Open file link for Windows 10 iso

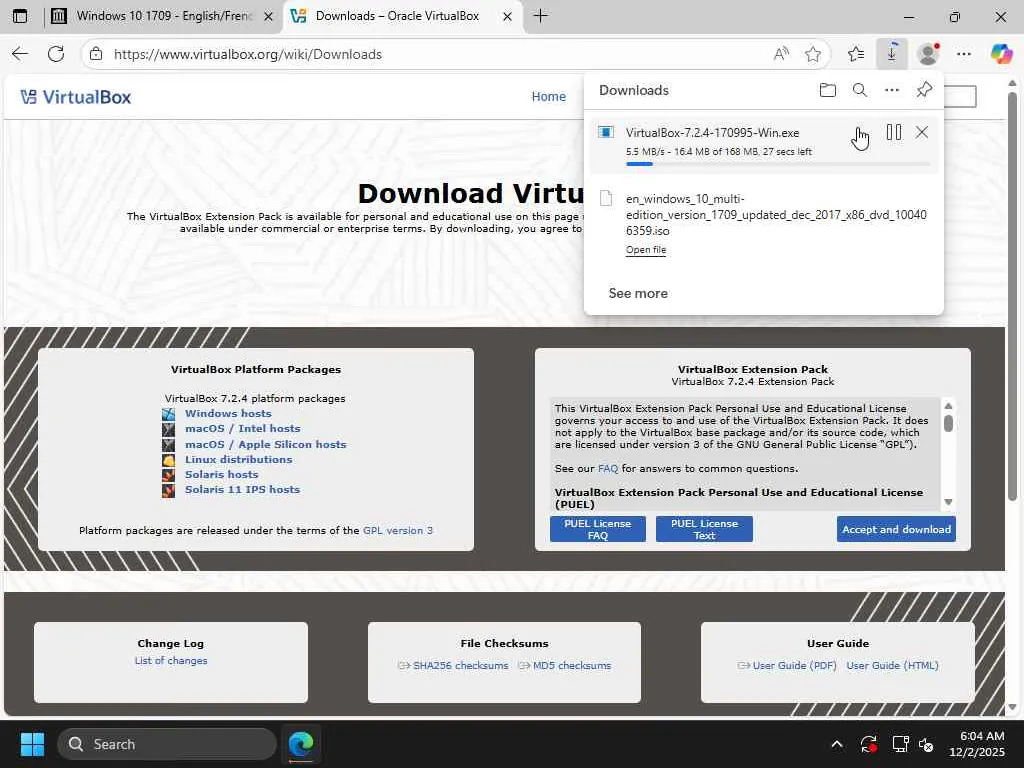[x=646, y=249]
